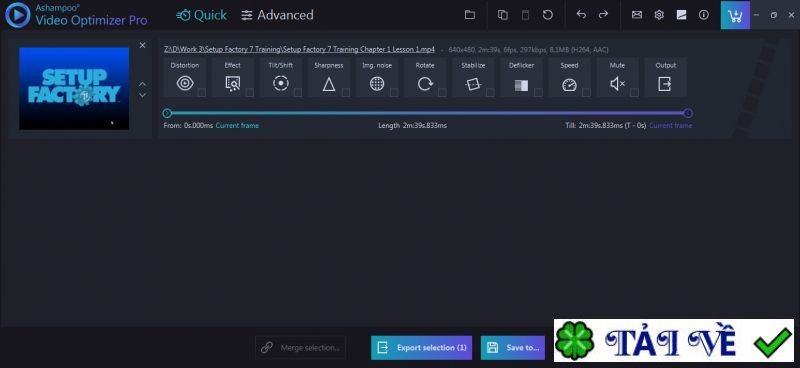Image resolution: width=800 pixels, height=368 pixels.
Task: Click the envelope mail icon
Action: click(637, 15)
